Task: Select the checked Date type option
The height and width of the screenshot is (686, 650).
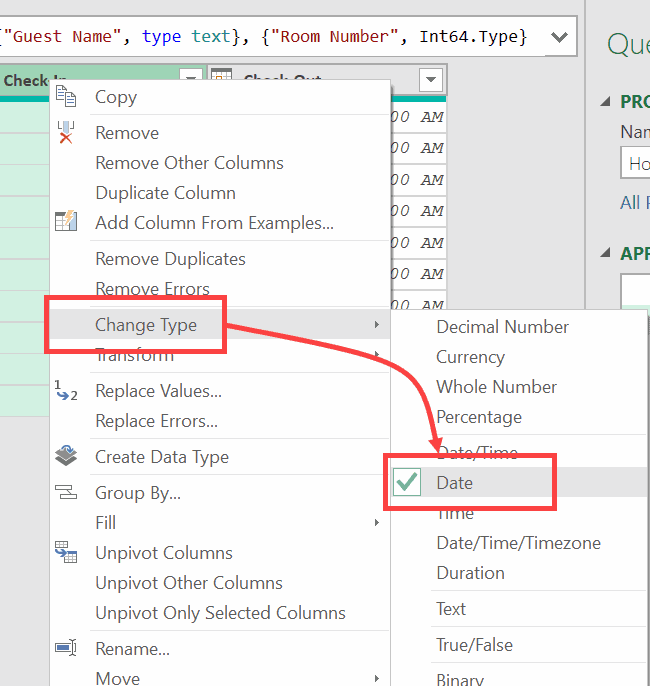Action: click(518, 483)
